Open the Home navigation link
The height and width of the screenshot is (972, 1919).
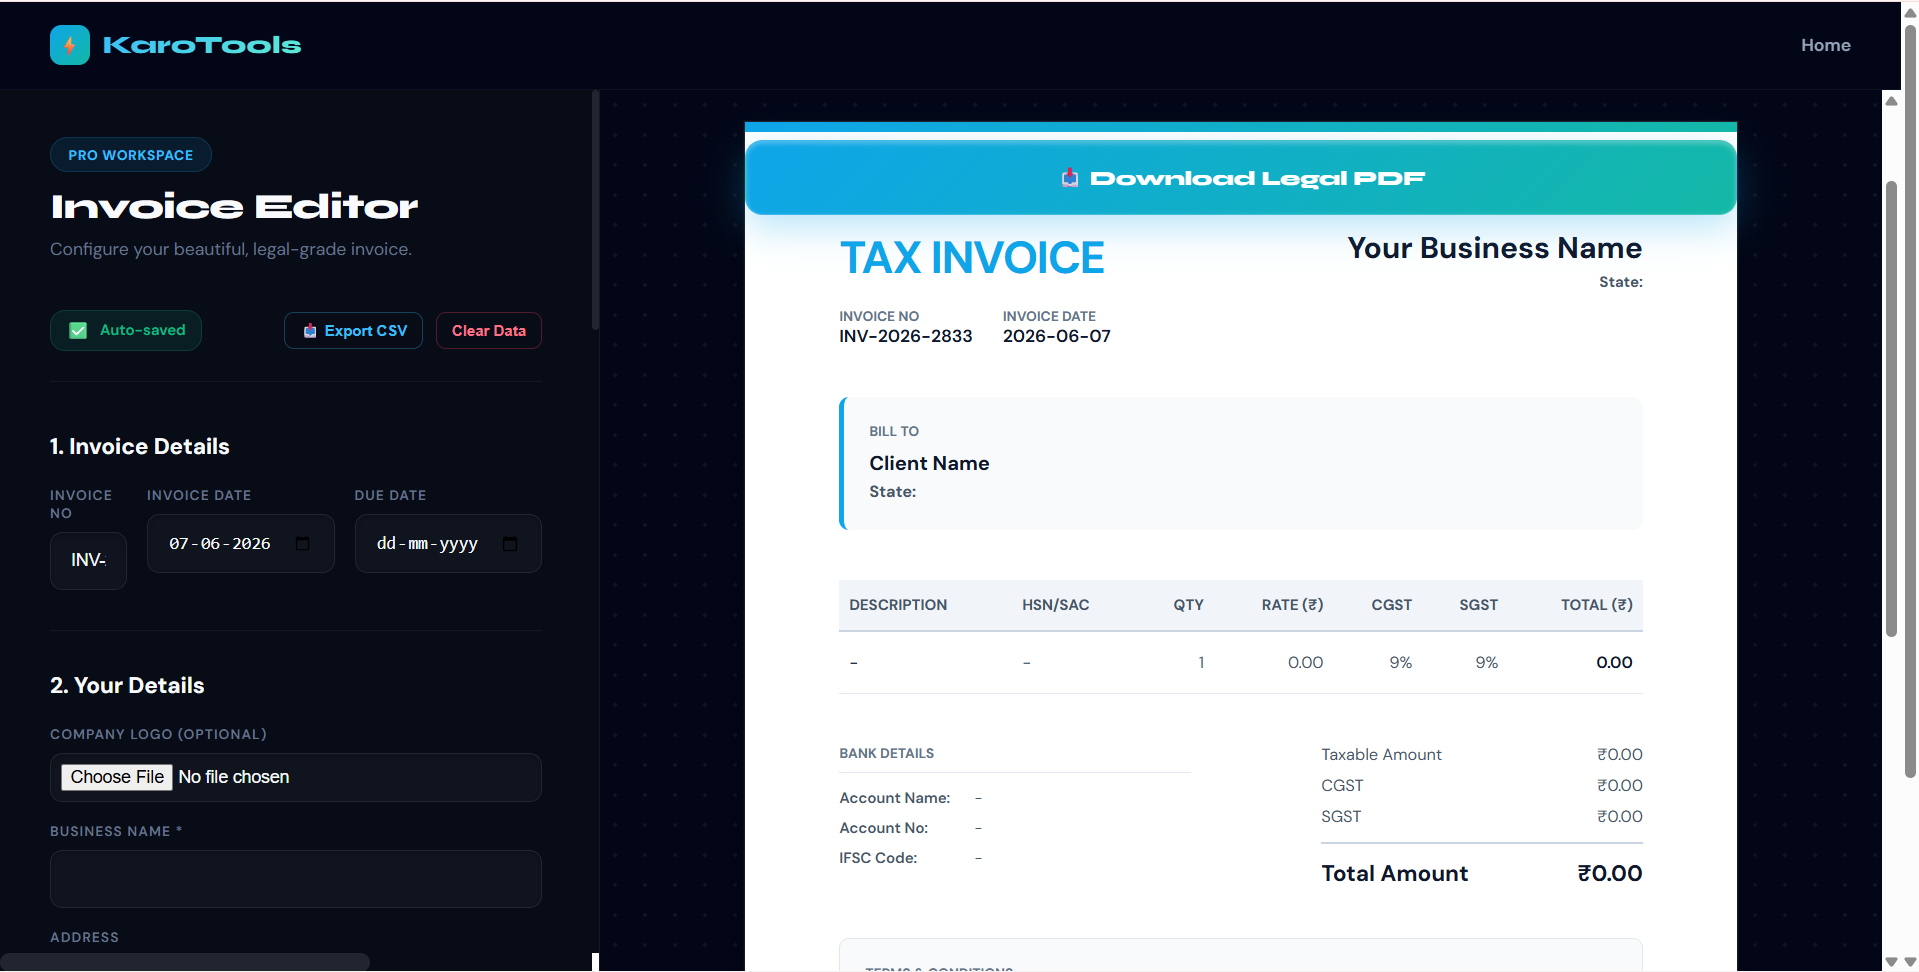click(1825, 45)
